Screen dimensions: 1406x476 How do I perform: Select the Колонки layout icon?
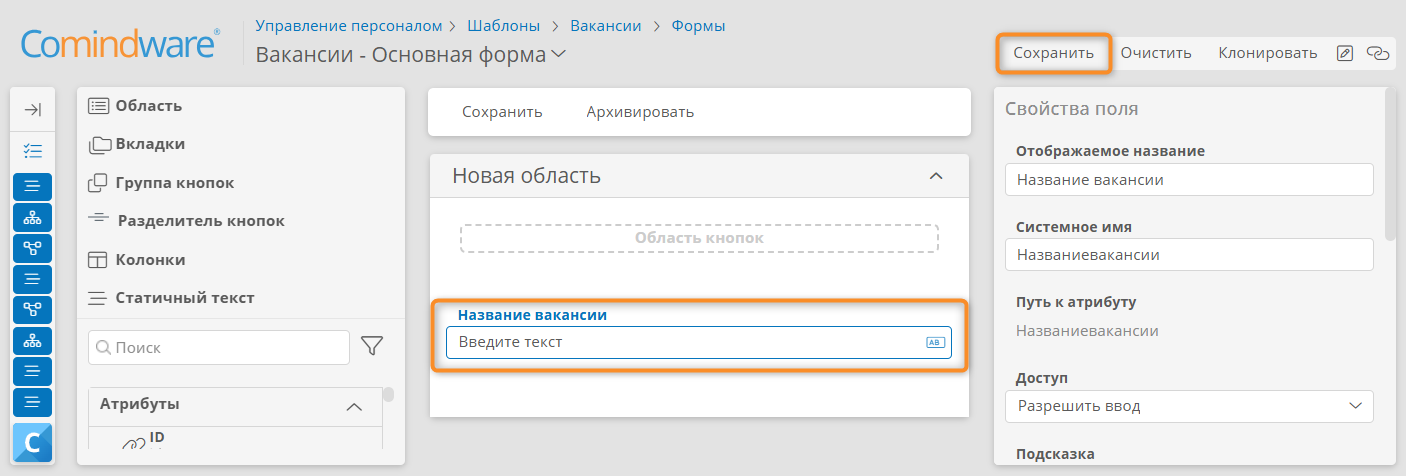pos(98,260)
